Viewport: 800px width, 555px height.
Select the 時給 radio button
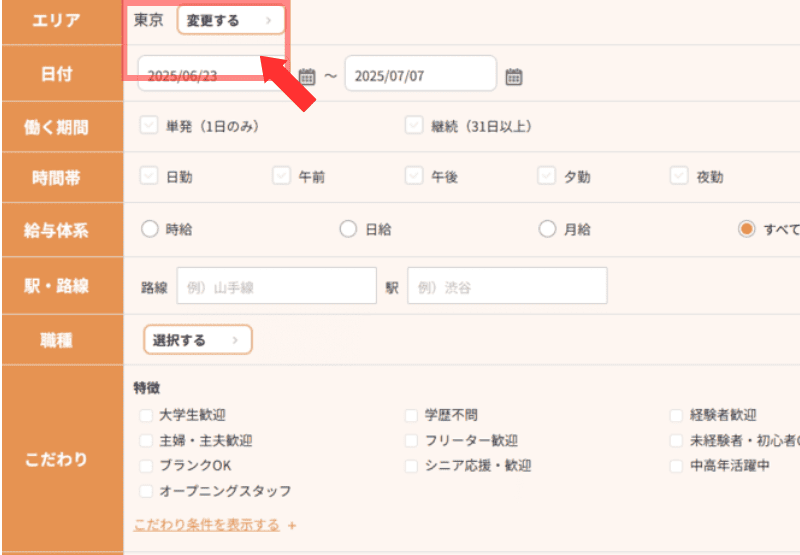tap(149, 229)
